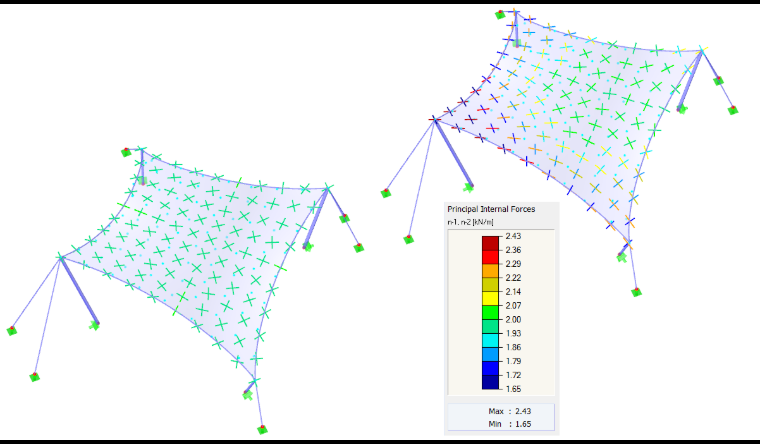Screen dimensions: 760x444
Task: Click the cyan 1.93 legend color band
Action: click(x=490, y=340)
